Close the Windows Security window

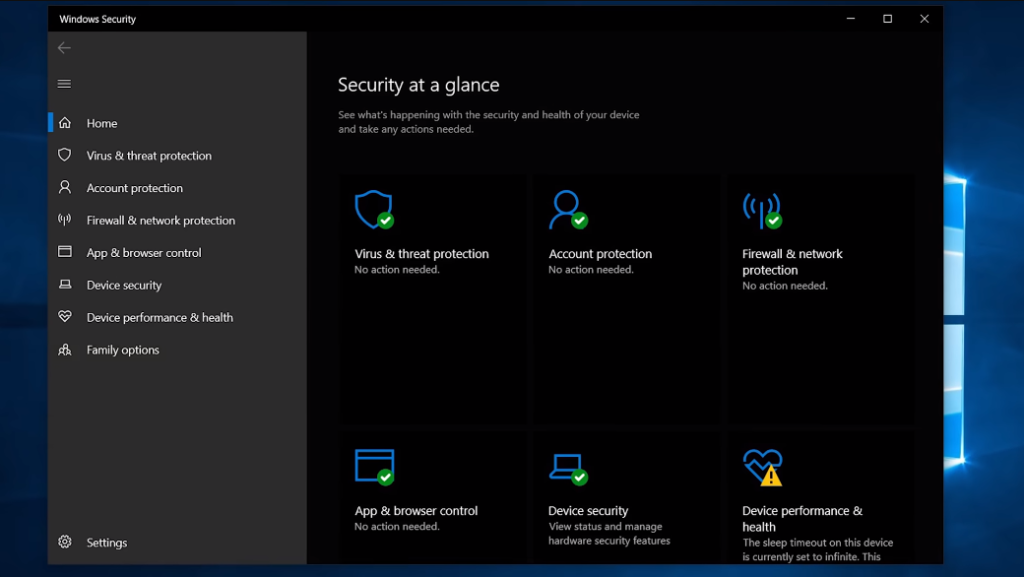(924, 19)
